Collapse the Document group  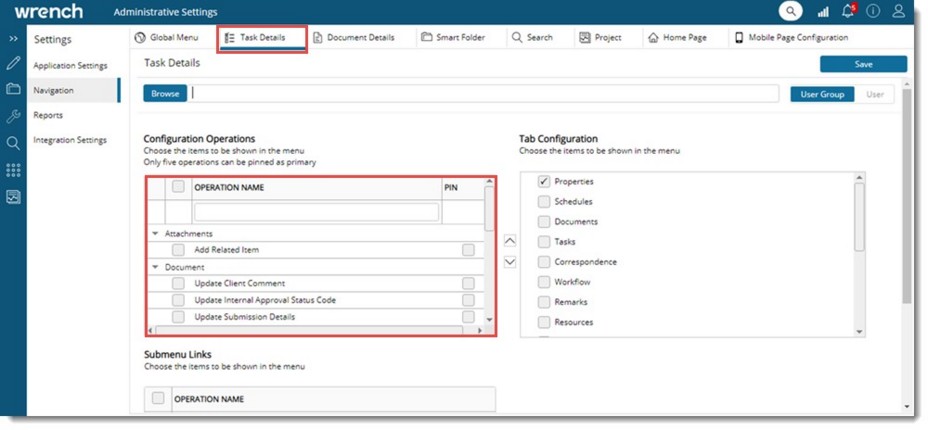point(155,267)
